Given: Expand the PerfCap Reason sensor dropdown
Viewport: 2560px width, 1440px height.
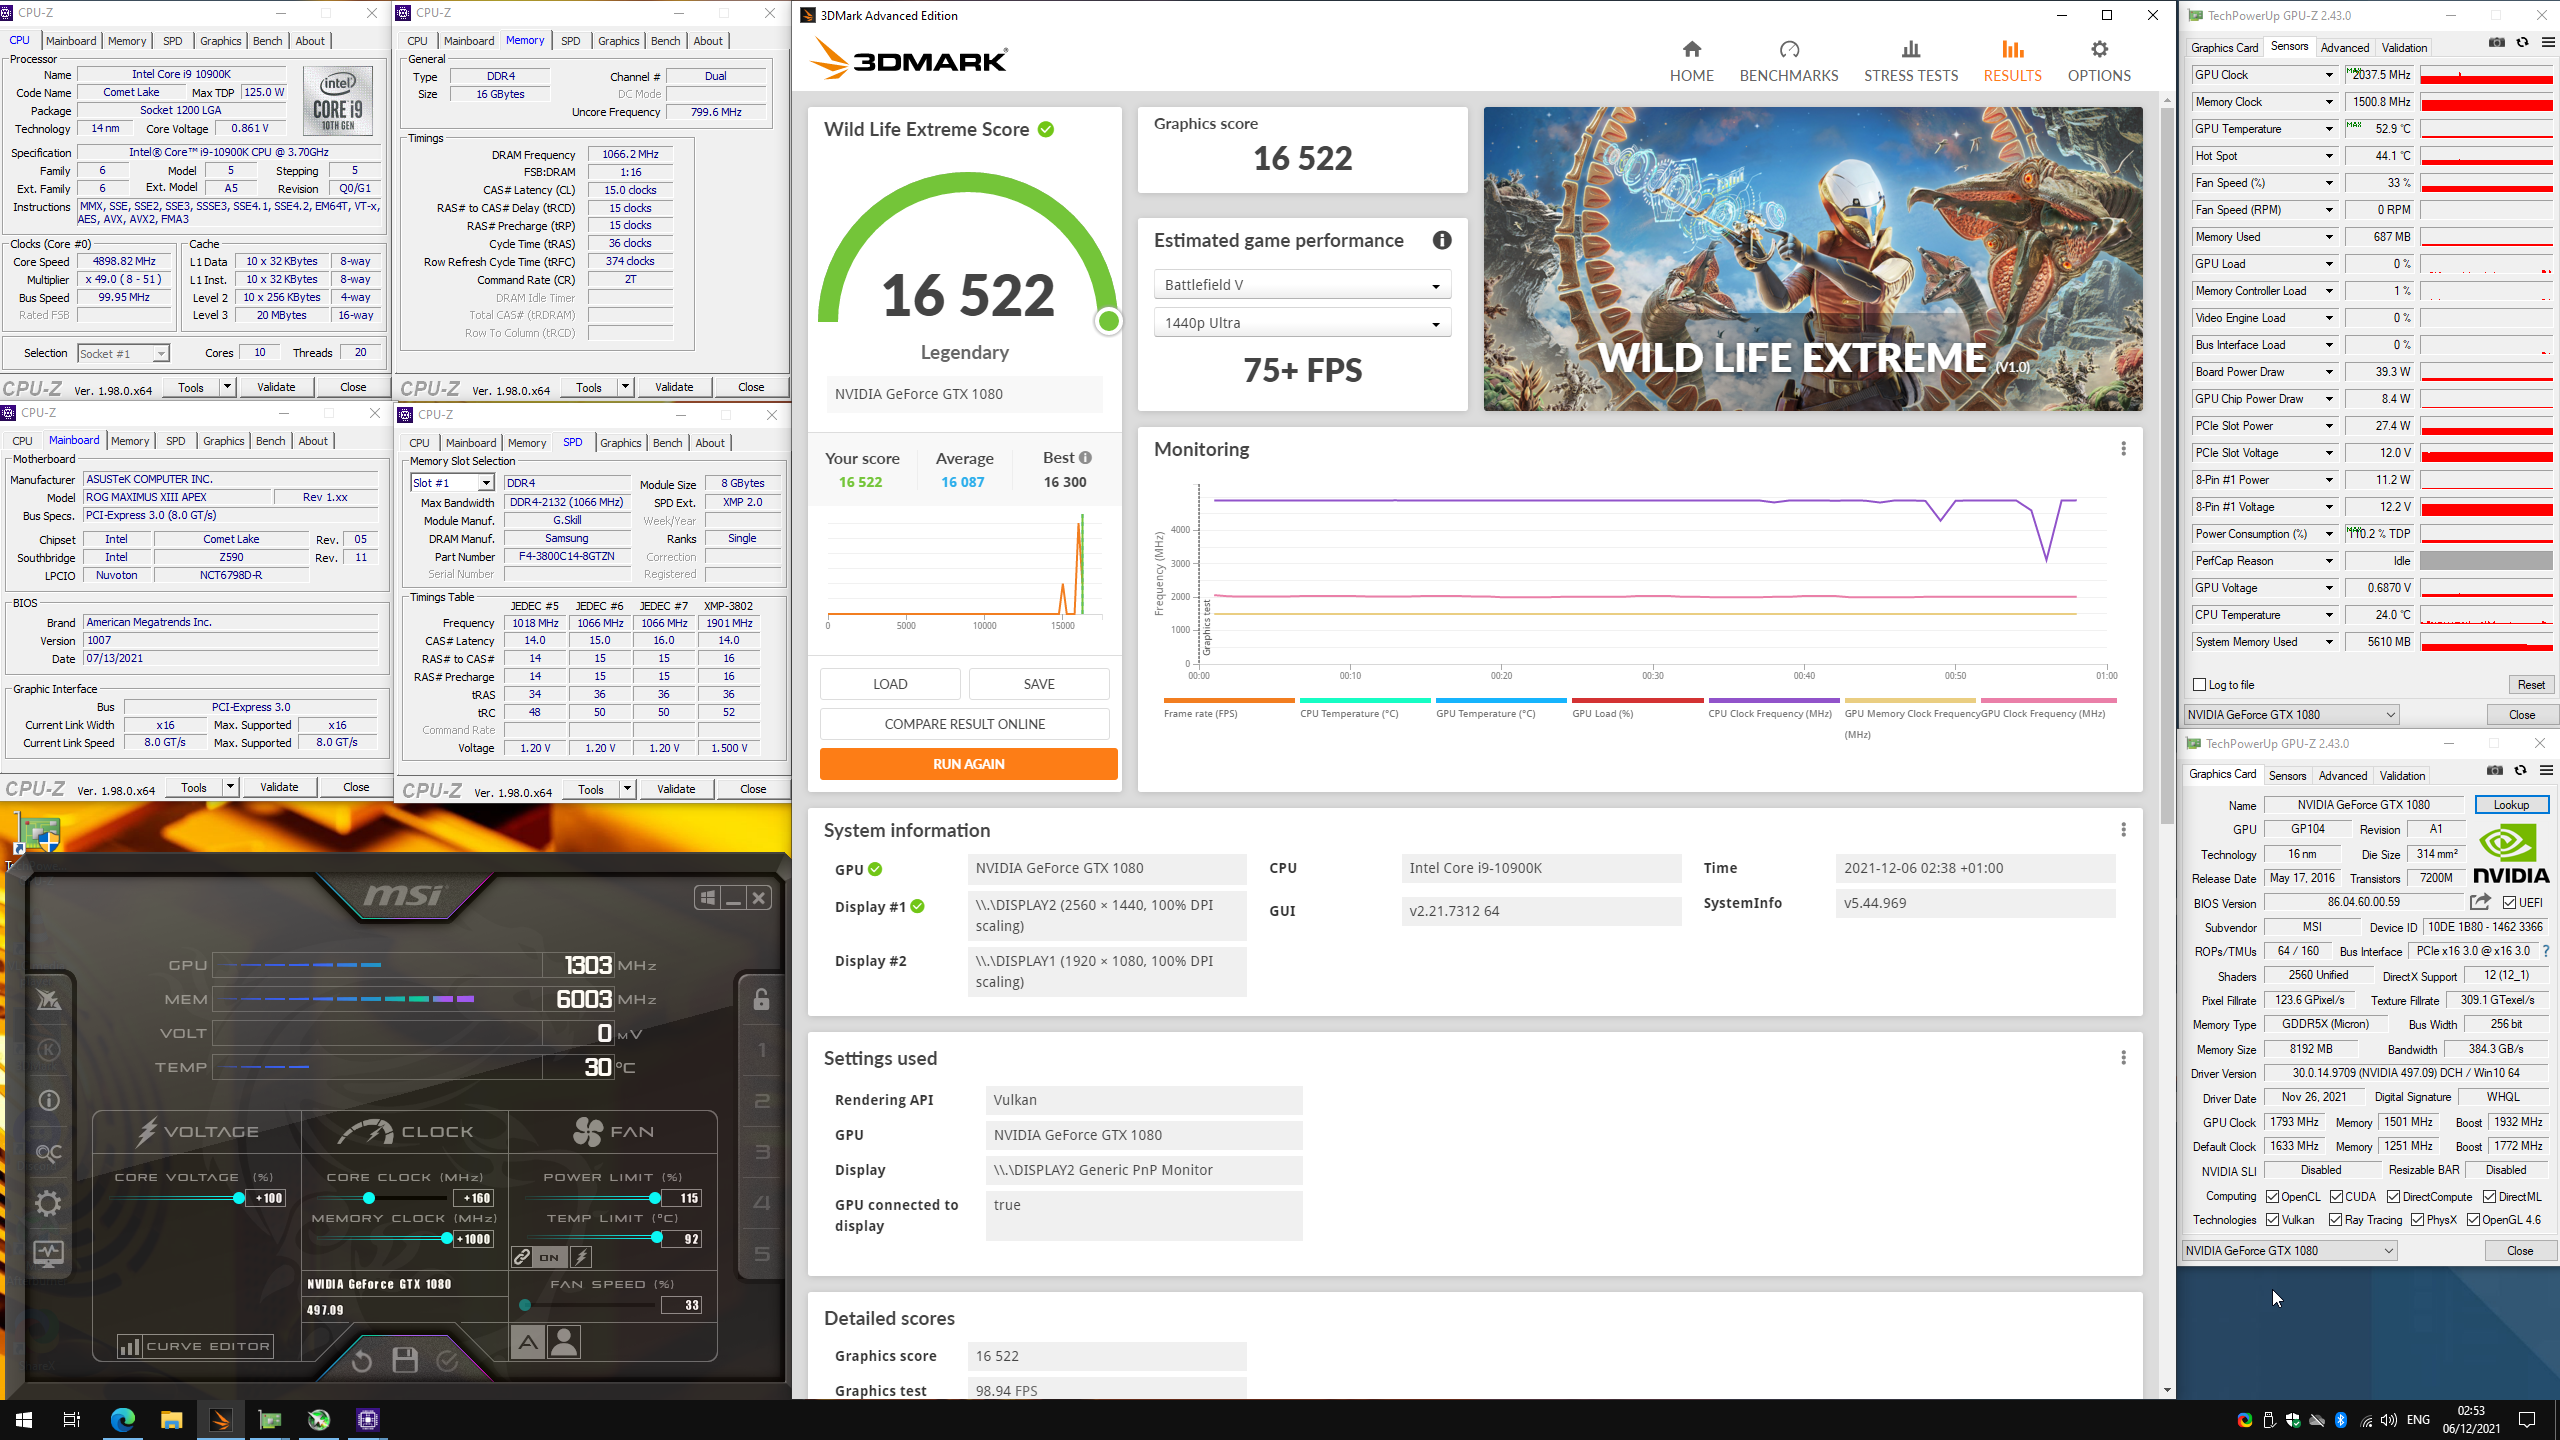Looking at the screenshot, I should 2329,561.
